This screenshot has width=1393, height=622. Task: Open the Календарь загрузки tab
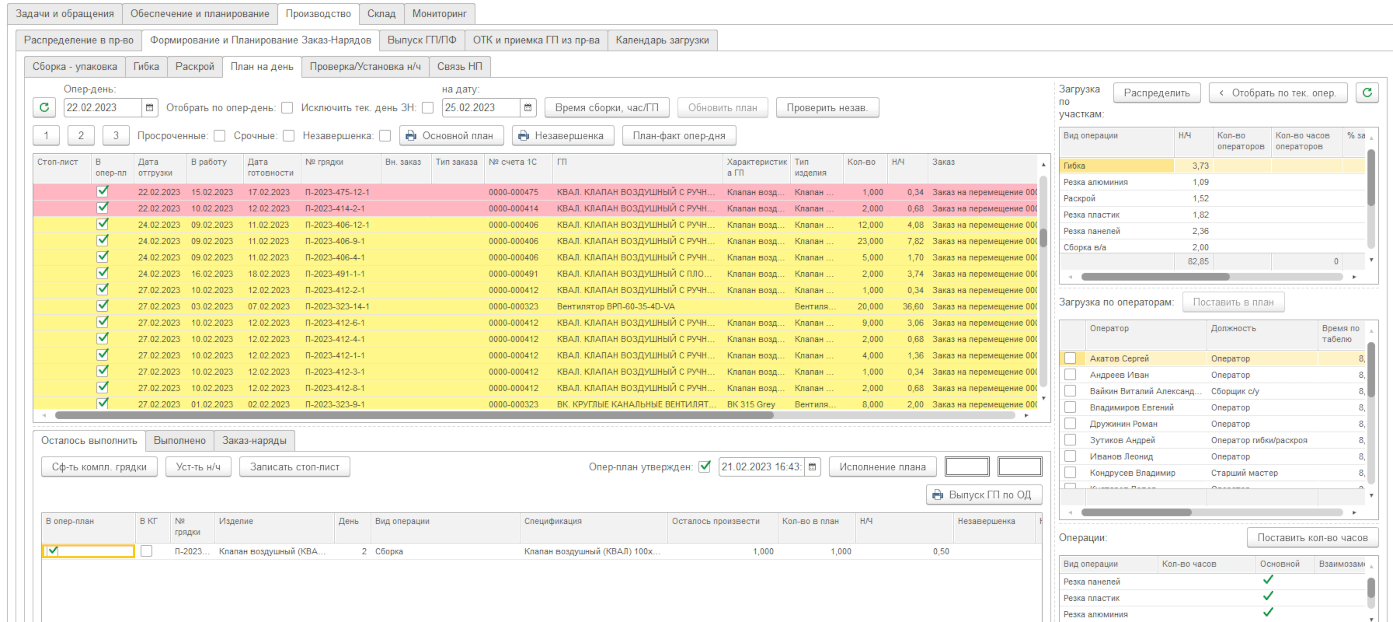[662, 40]
